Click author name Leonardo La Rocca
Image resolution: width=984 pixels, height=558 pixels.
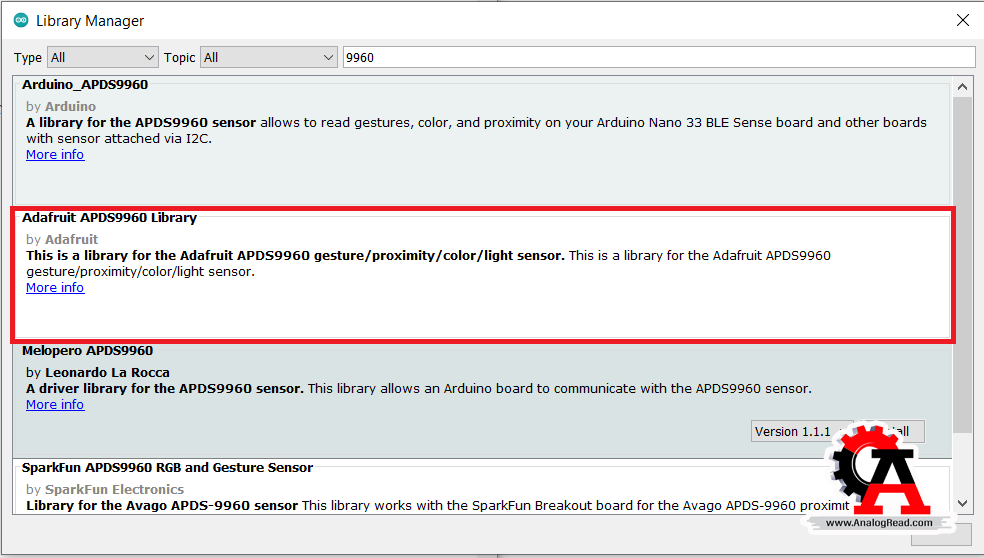tap(107, 373)
